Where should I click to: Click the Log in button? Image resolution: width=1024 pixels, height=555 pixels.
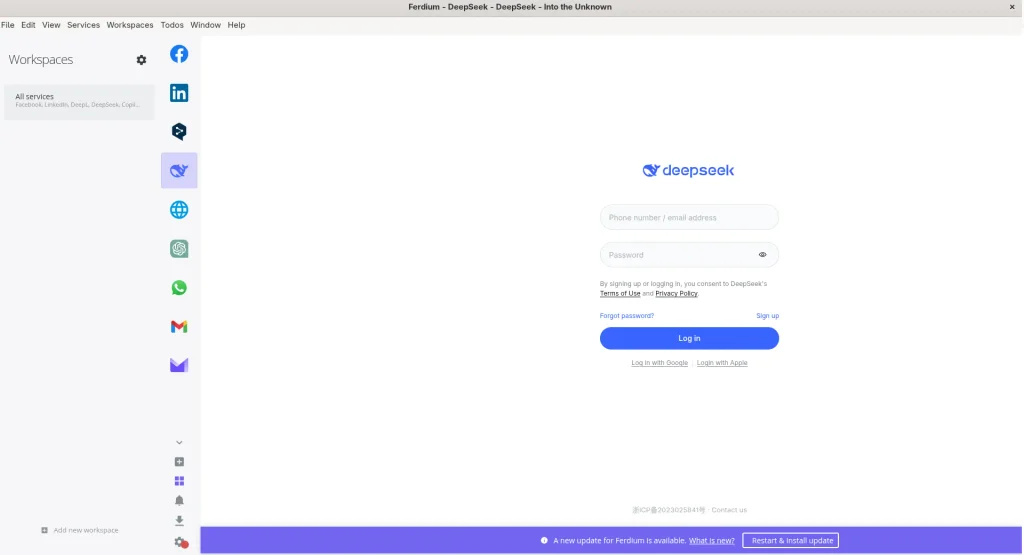pos(689,338)
